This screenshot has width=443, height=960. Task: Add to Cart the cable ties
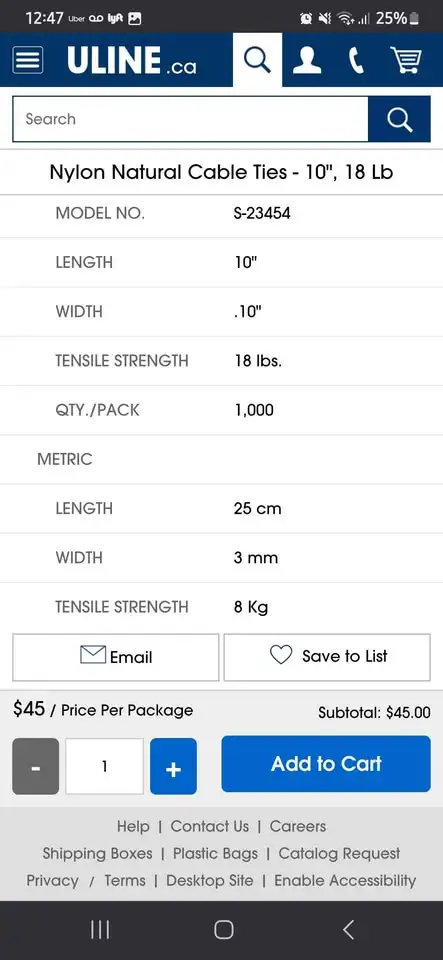[x=326, y=764]
